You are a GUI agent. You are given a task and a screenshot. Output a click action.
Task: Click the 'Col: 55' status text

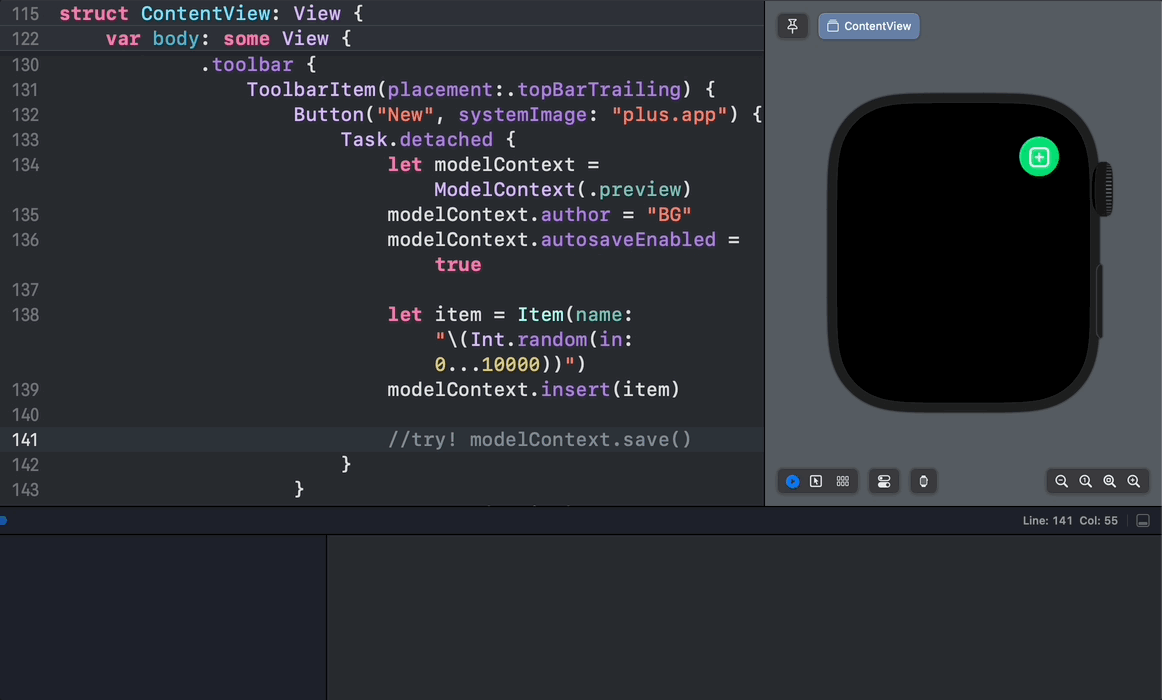pyautogui.click(x=1098, y=521)
